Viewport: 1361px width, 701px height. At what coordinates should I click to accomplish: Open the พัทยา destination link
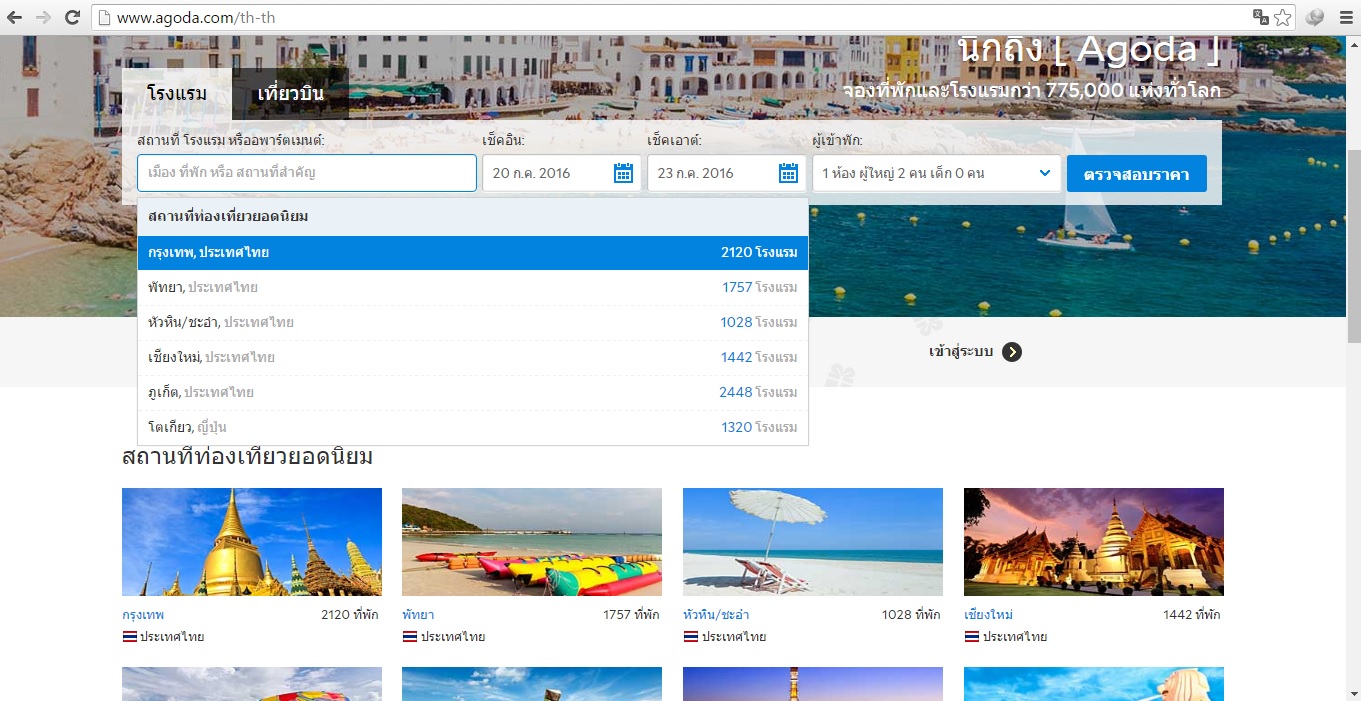[x=418, y=614]
